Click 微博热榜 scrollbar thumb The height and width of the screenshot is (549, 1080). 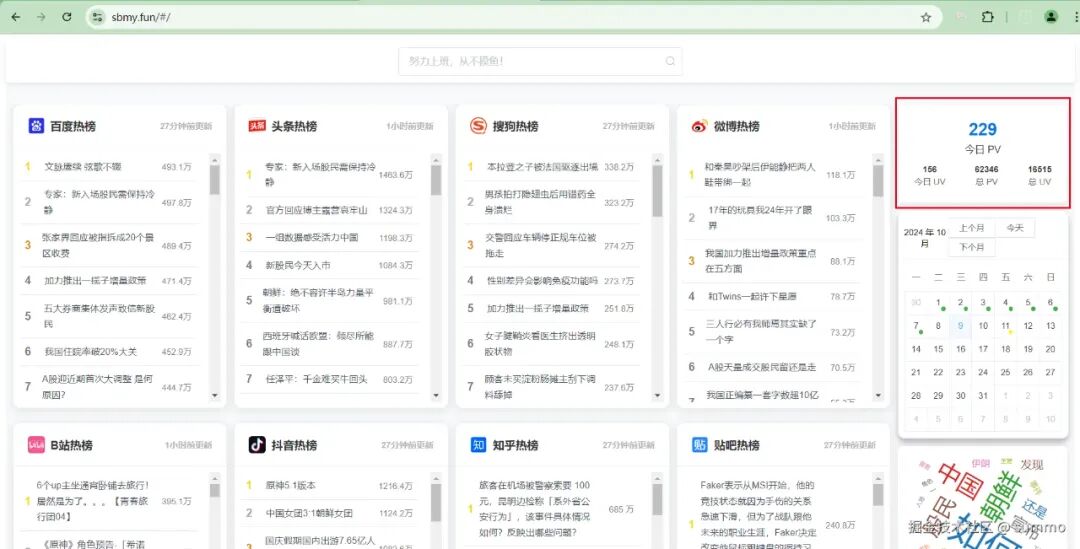tap(878, 181)
